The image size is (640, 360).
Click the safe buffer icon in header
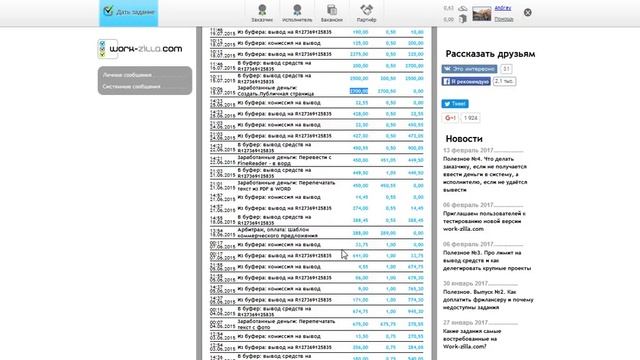463,19
